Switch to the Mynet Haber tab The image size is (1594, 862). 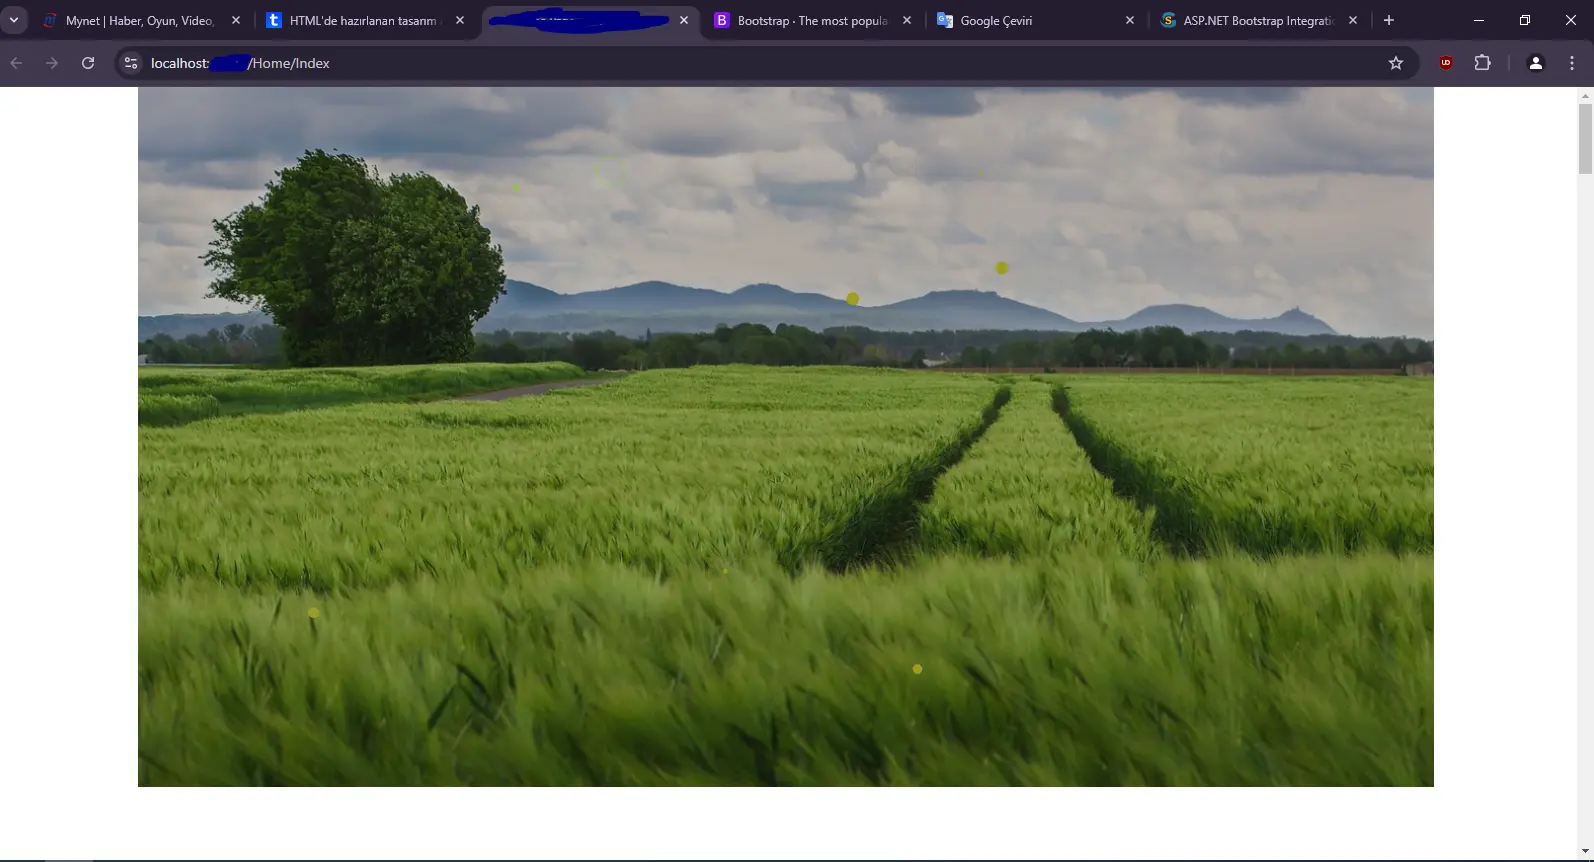(142, 20)
